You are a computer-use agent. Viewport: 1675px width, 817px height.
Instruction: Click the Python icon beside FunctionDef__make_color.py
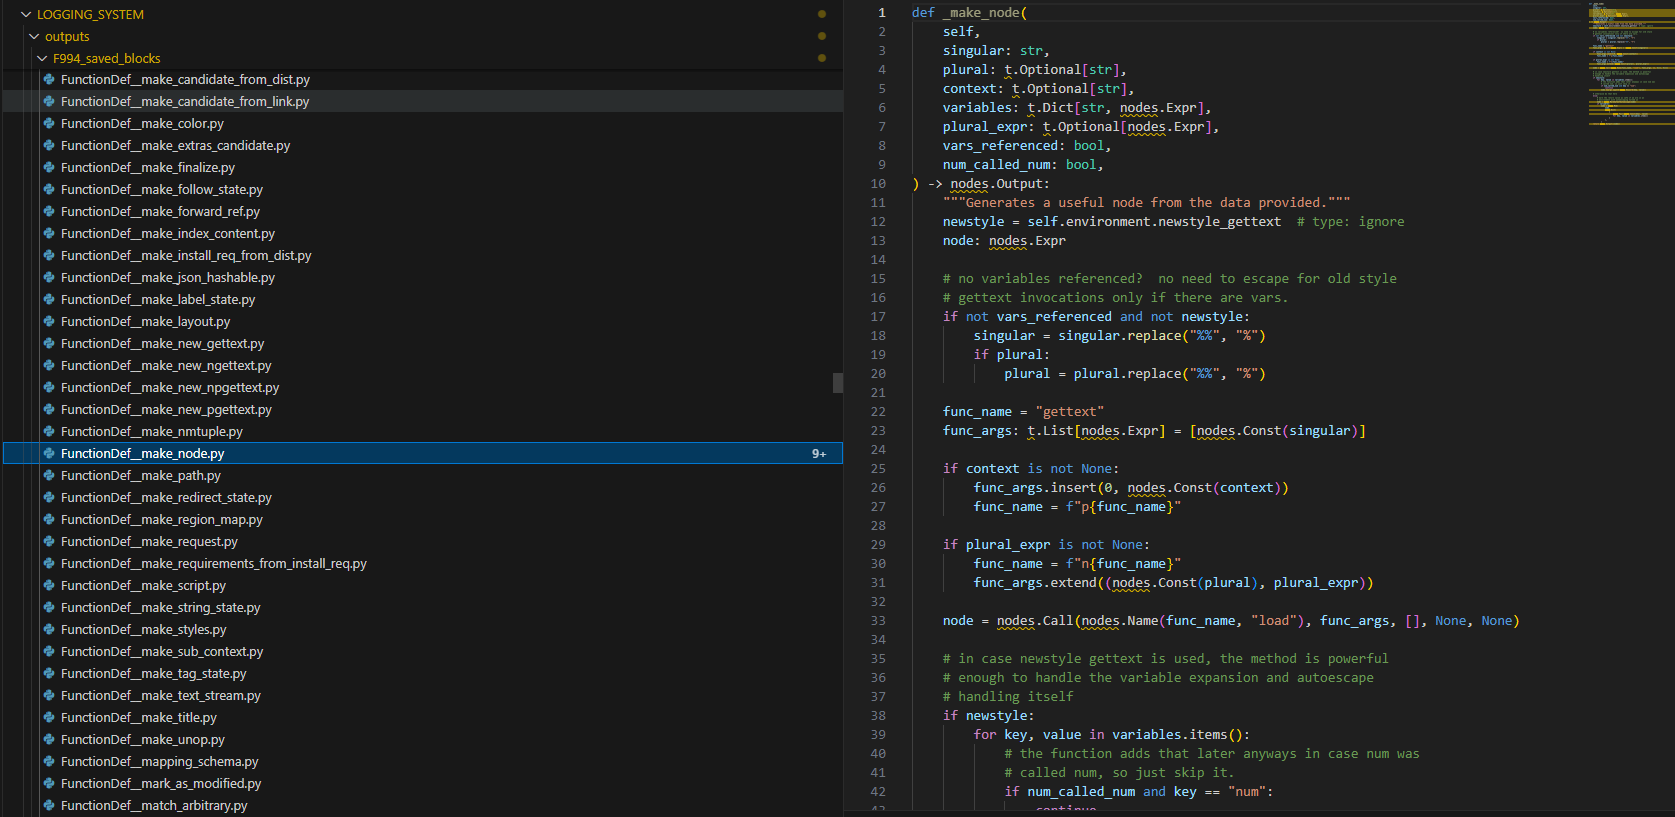tap(49, 124)
